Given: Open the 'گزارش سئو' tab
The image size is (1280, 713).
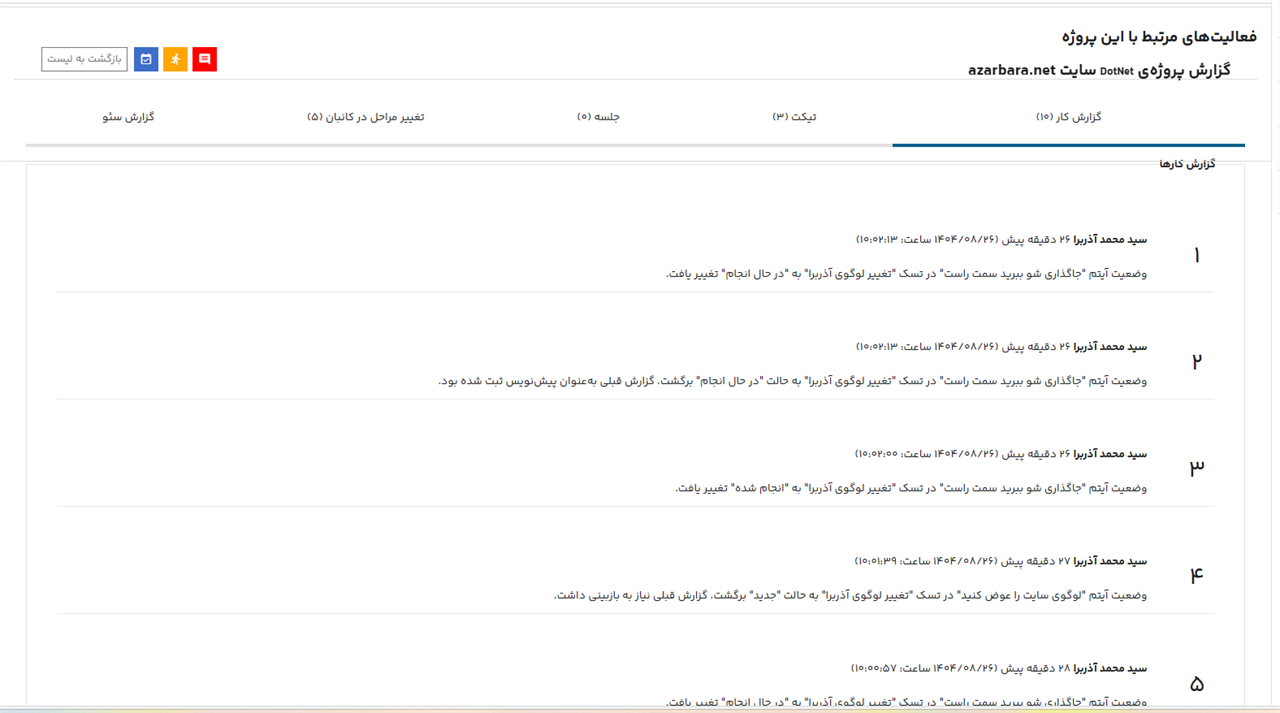Looking at the screenshot, I should click(x=128, y=117).
